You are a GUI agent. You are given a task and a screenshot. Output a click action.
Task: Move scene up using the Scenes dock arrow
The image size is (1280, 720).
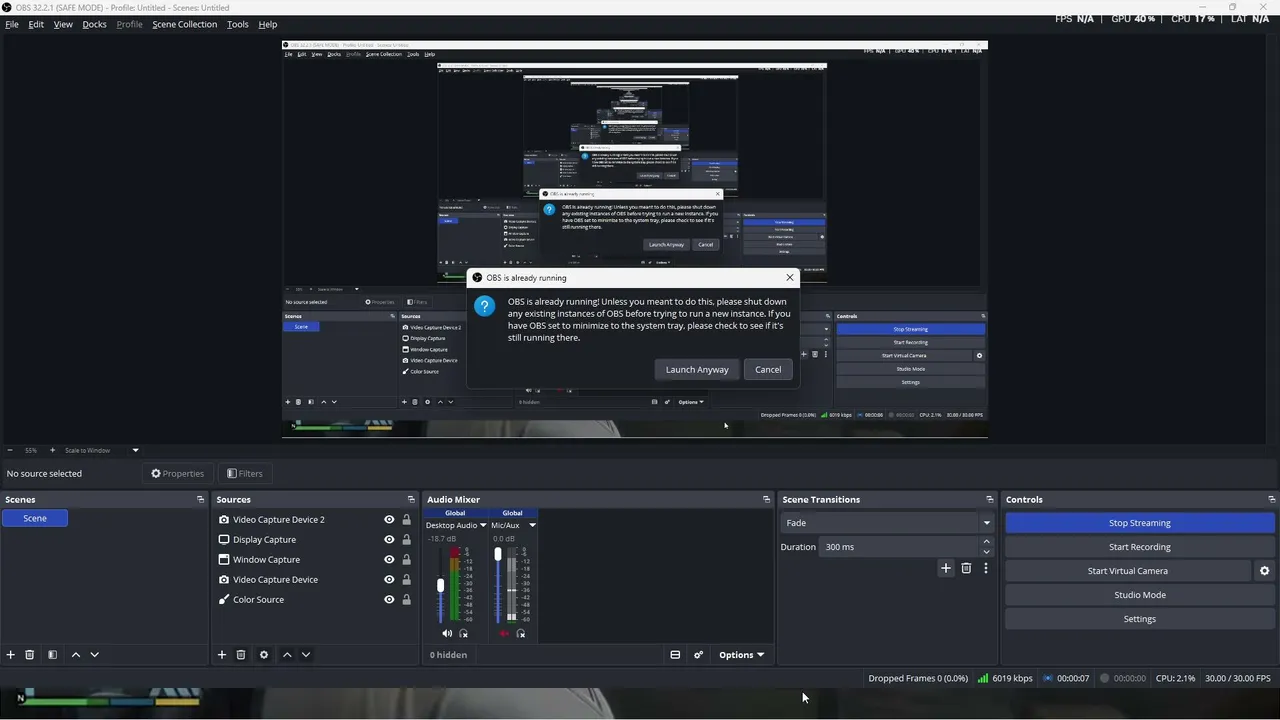(x=75, y=655)
